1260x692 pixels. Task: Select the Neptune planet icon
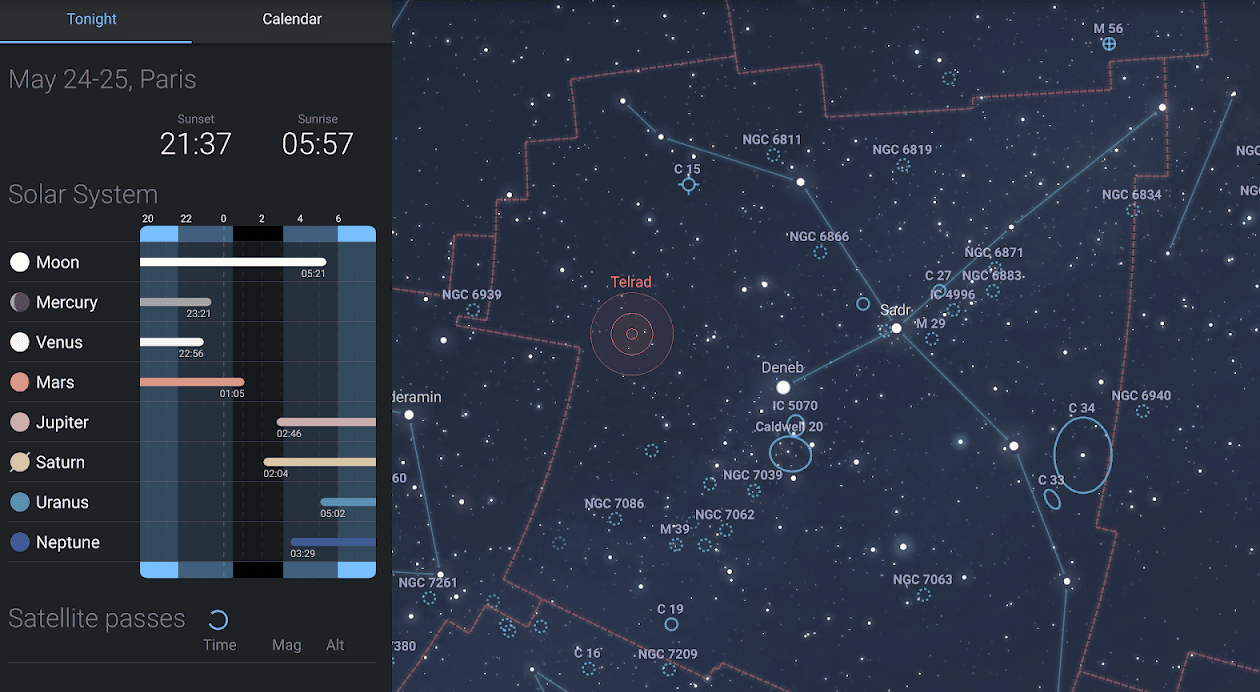click(x=19, y=542)
